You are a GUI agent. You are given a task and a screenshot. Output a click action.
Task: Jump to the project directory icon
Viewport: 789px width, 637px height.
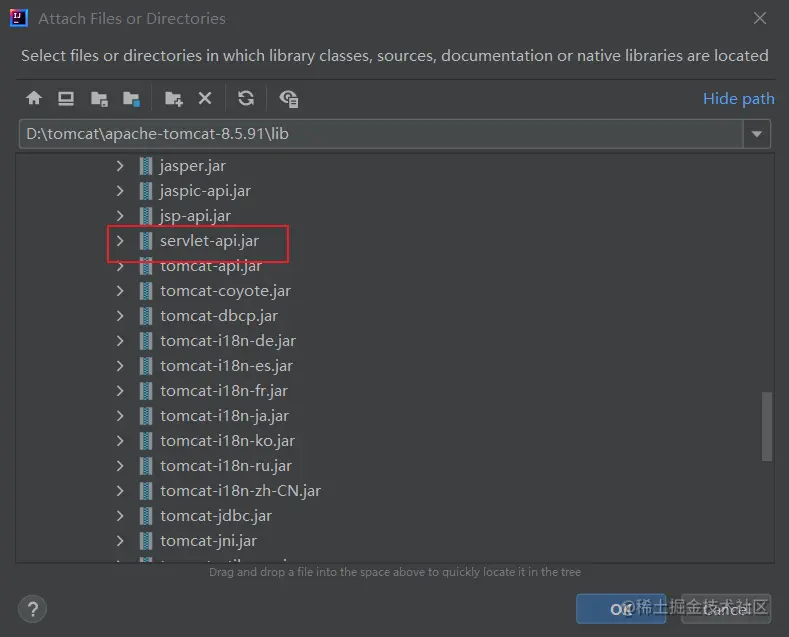click(99, 99)
